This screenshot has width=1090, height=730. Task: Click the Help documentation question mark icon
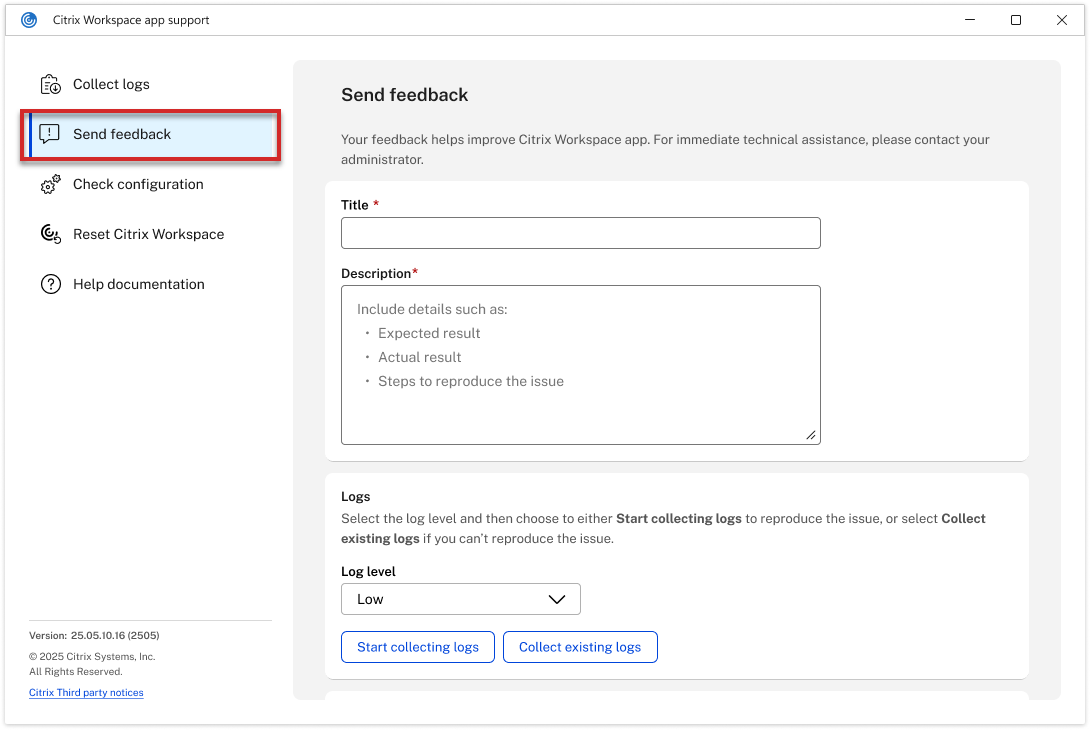tap(51, 284)
